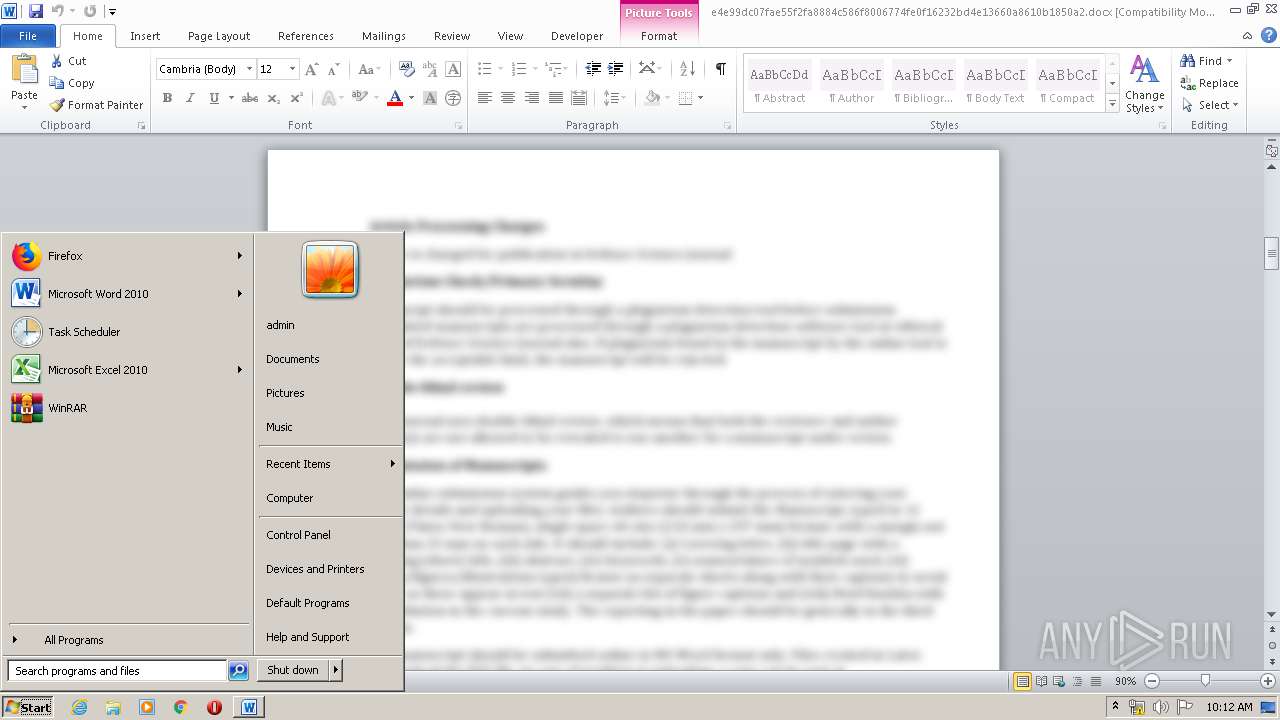The image size is (1280, 720).
Task: Toggle Bold formatting in Font group
Action: tap(167, 98)
